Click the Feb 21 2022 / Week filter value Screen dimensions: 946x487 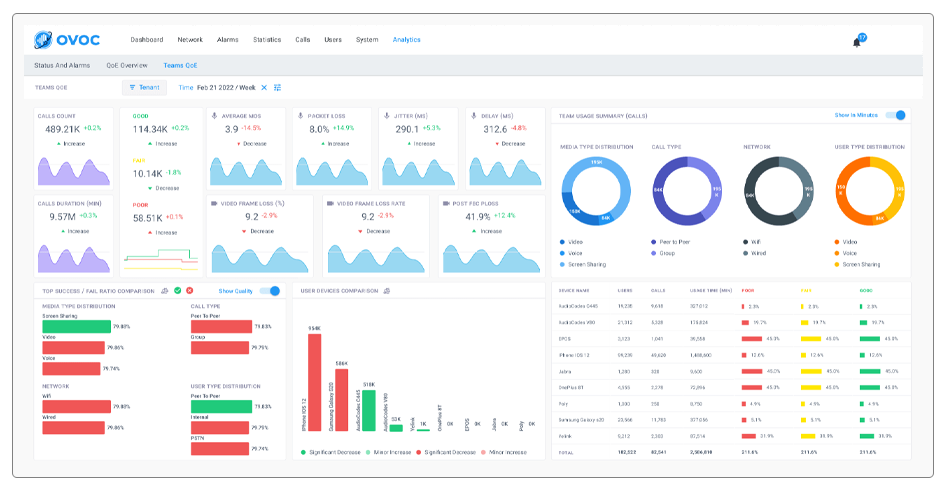[226, 88]
